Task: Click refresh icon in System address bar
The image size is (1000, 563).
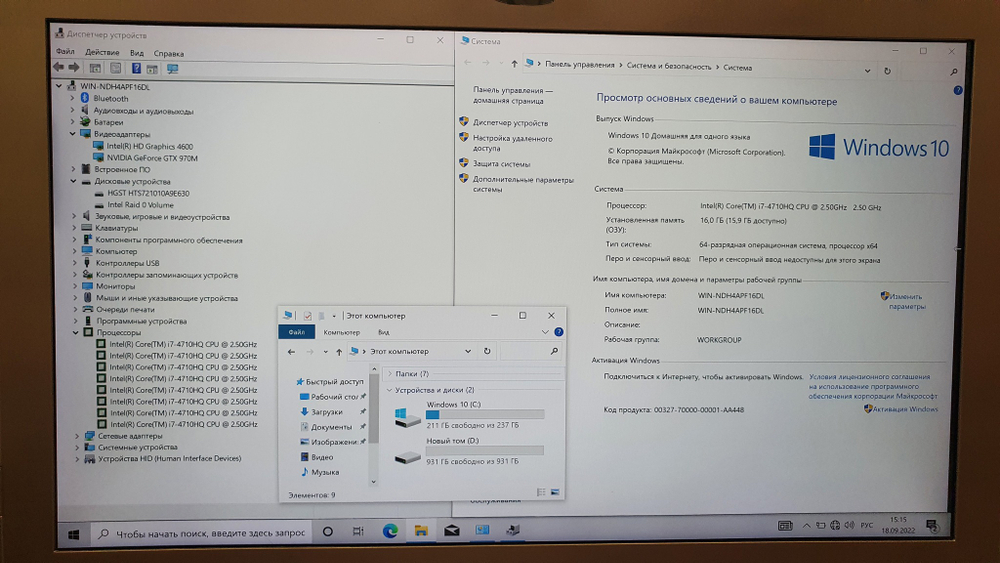Action: click(887, 71)
